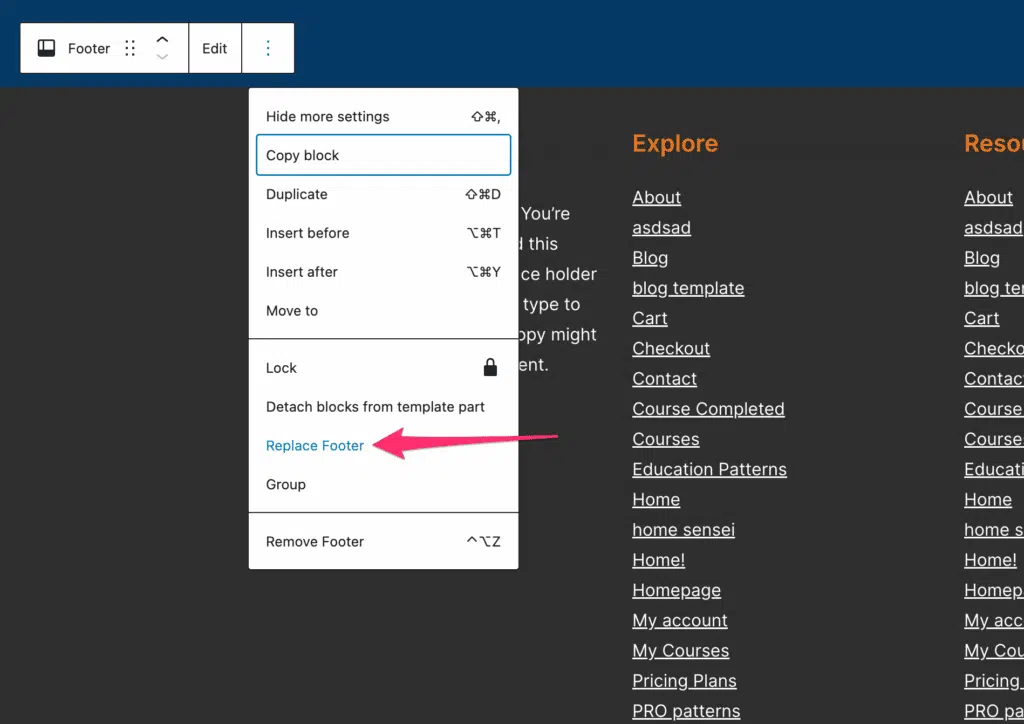This screenshot has width=1024, height=724.
Task: Select Detach blocks from template part
Action: point(376,407)
